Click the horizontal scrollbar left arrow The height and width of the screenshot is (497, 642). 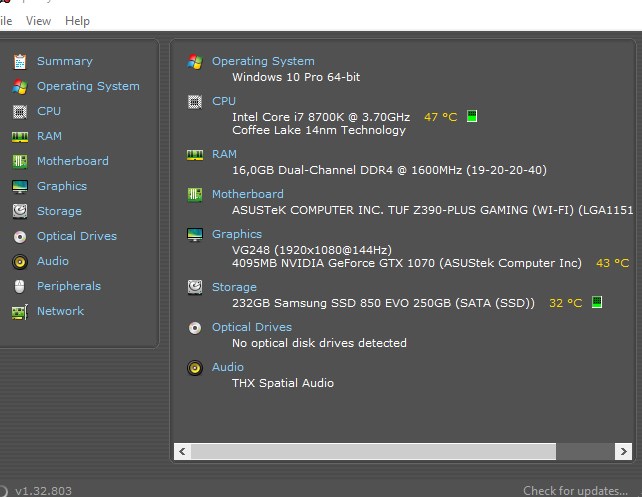click(182, 452)
